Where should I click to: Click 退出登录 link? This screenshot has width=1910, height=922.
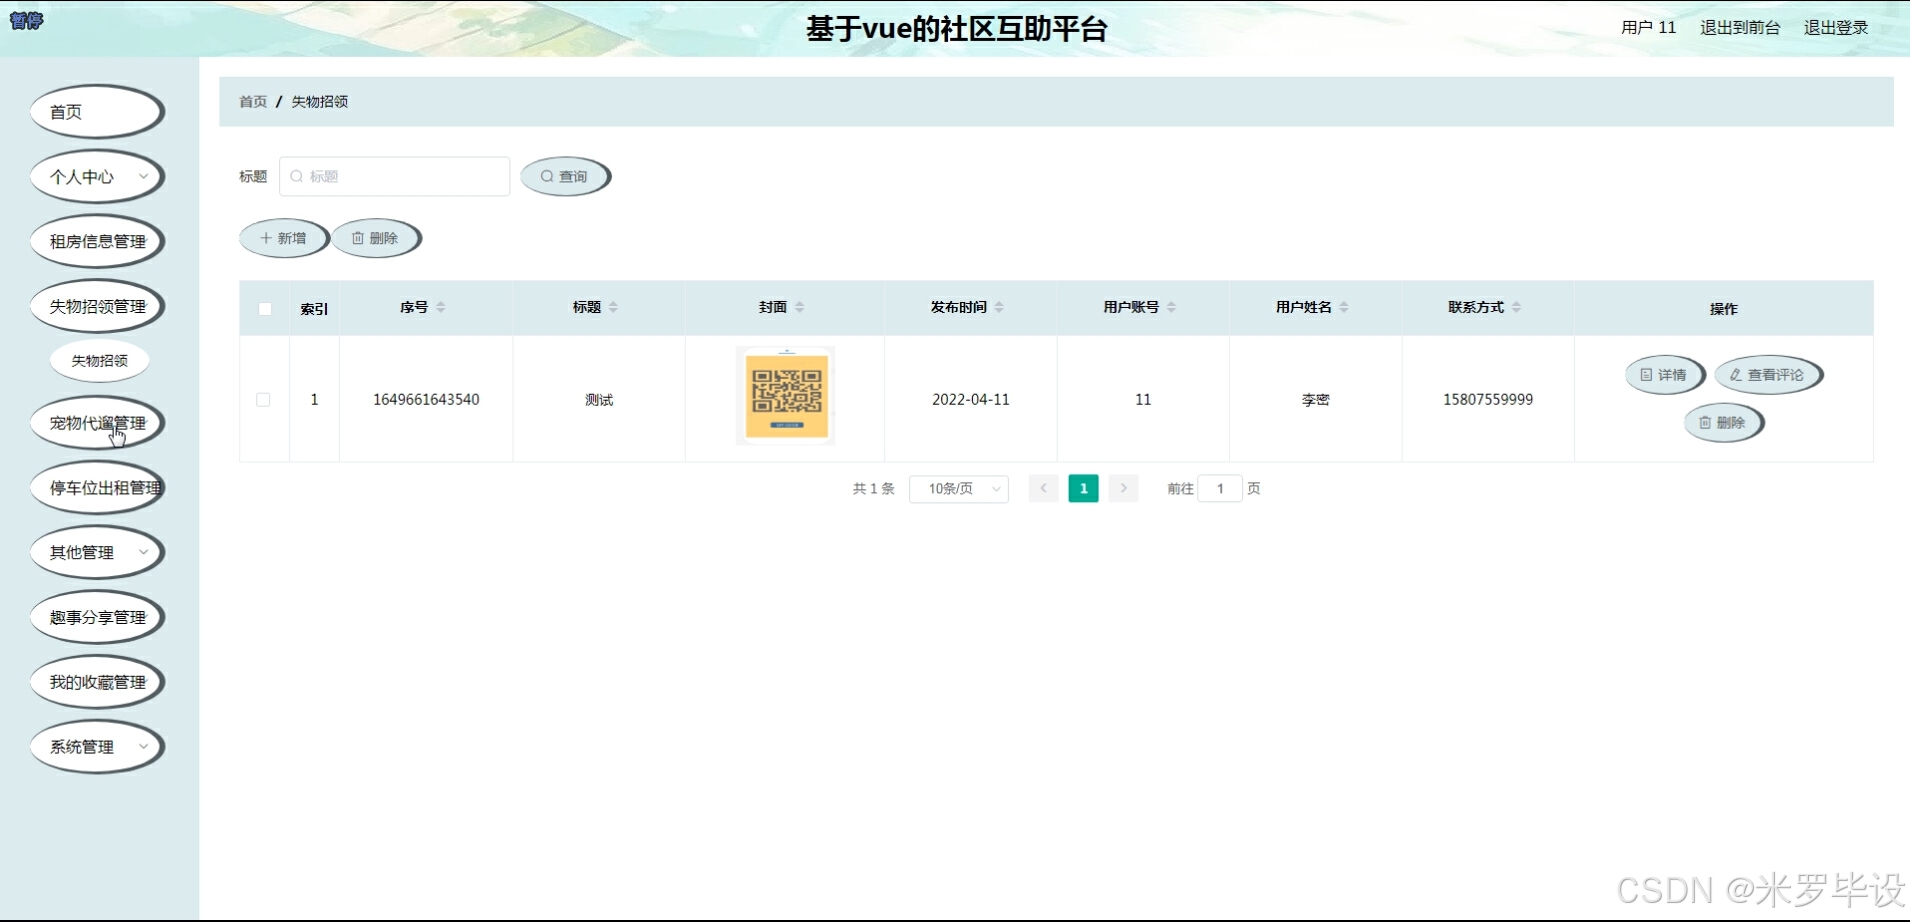[x=1836, y=28]
